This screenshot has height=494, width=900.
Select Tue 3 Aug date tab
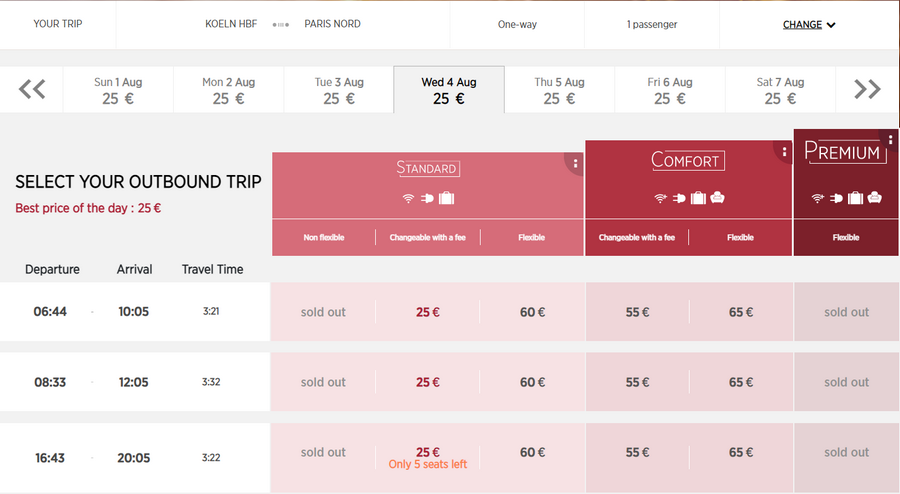(339, 90)
